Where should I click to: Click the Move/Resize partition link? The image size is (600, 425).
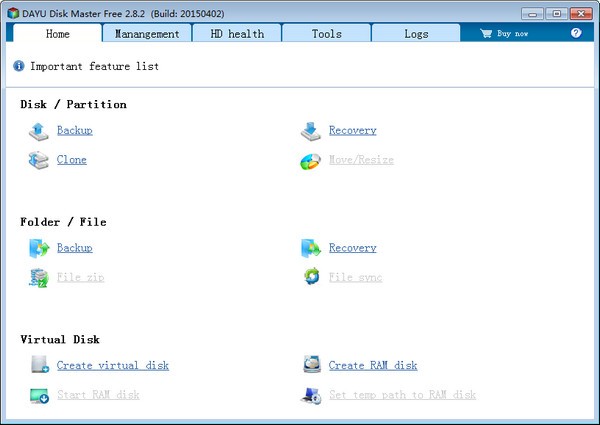pos(361,160)
